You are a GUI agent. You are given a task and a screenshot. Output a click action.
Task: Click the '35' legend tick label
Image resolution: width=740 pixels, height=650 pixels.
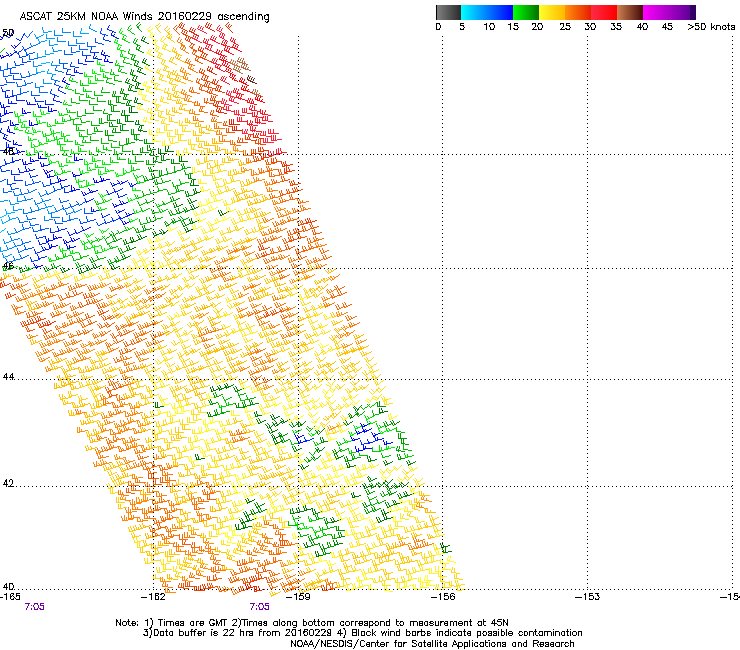[x=616, y=27]
